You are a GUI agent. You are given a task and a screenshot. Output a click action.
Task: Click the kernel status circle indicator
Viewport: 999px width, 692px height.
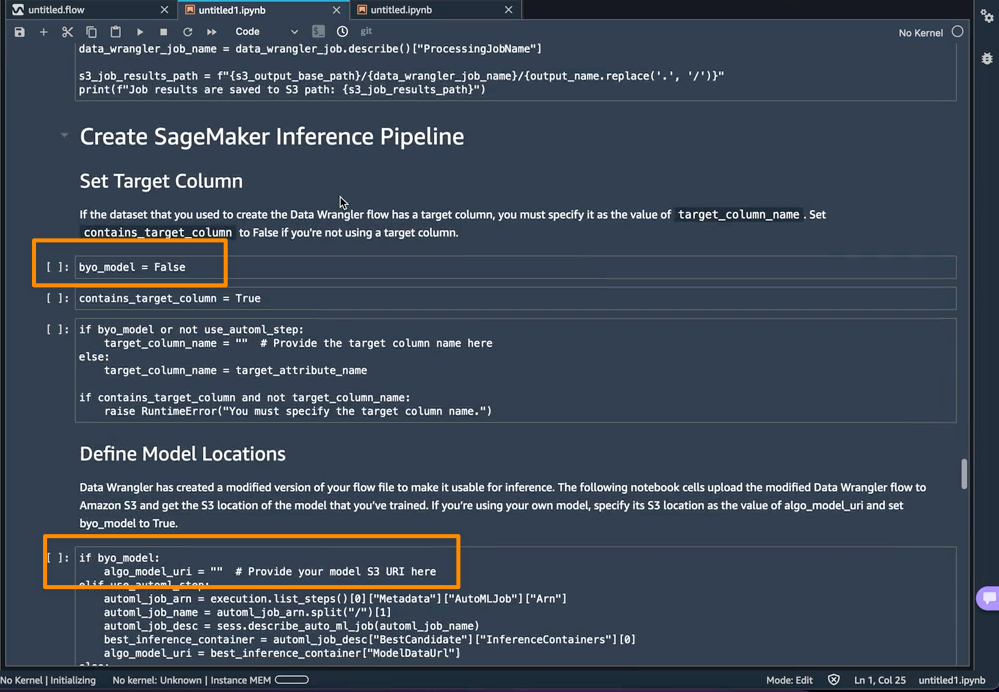[x=958, y=32]
